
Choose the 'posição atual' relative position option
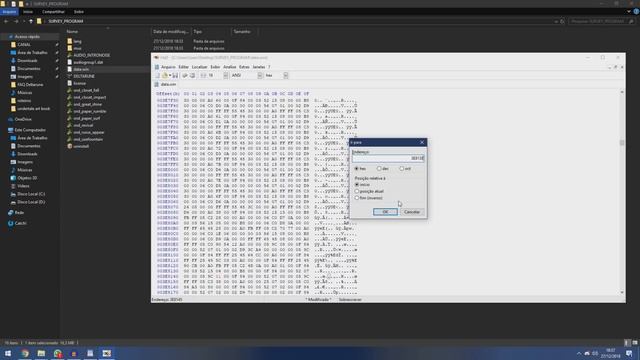click(357, 191)
